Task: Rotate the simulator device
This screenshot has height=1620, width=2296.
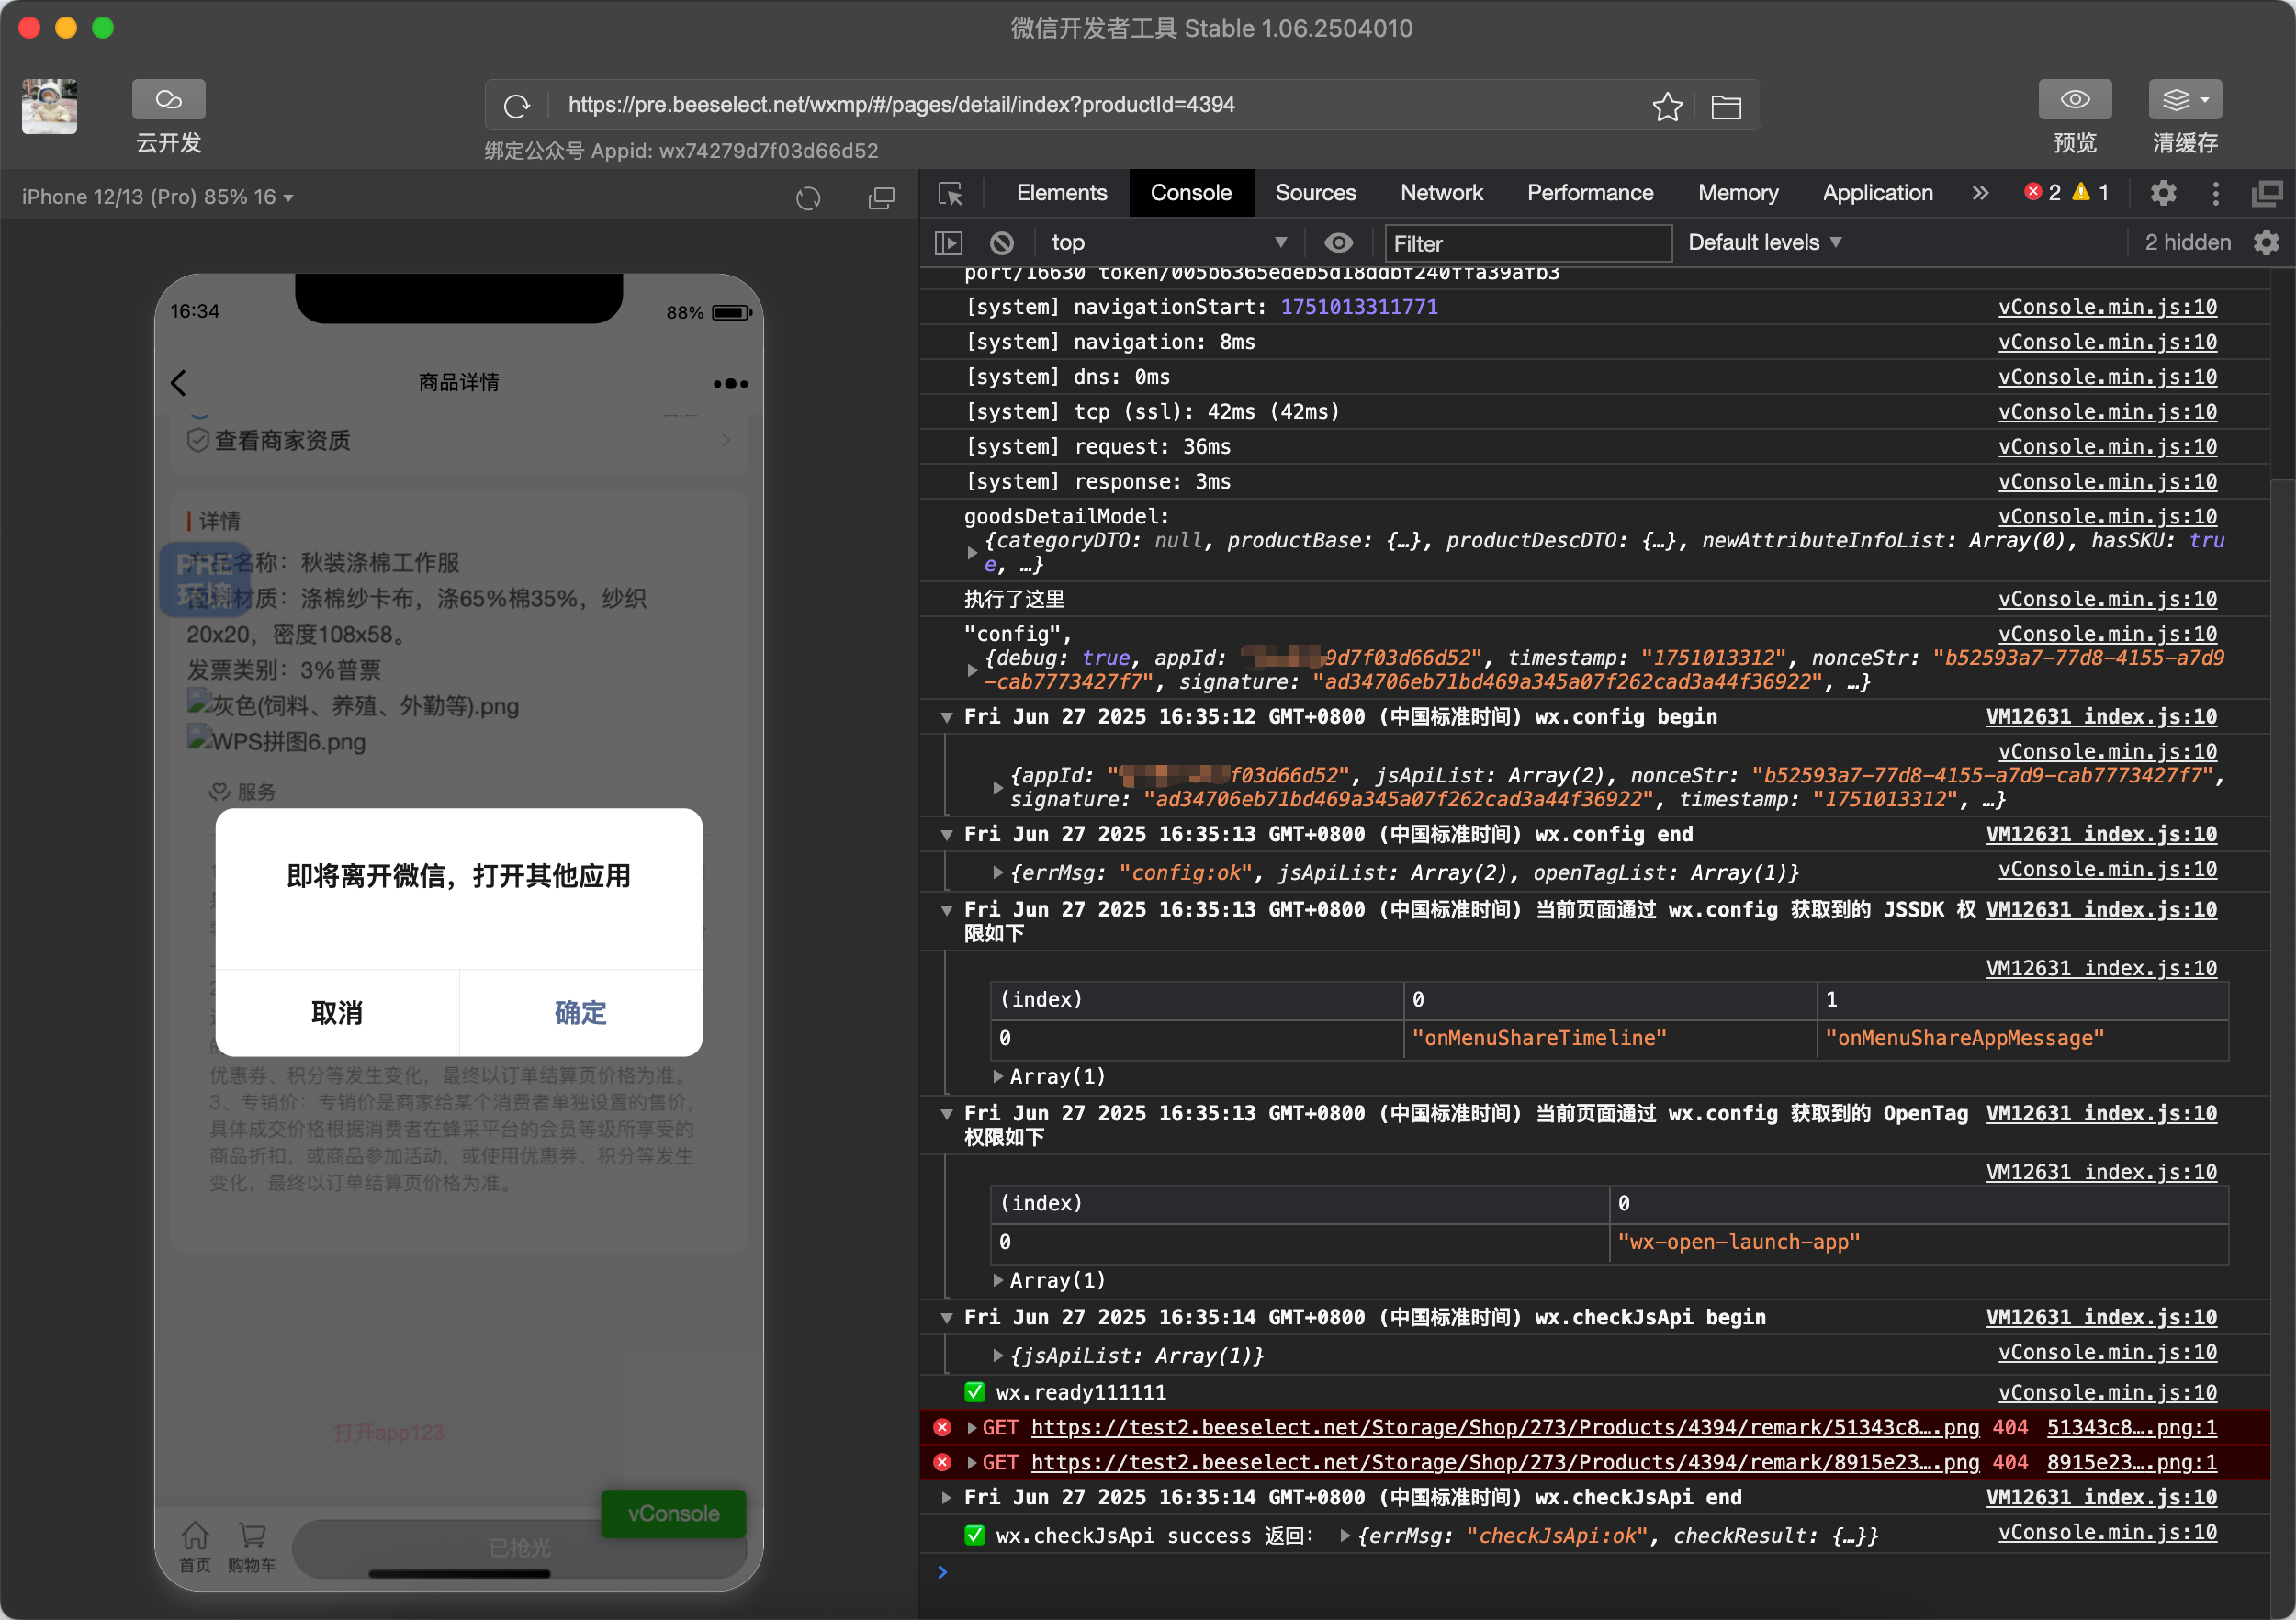Action: (x=808, y=198)
